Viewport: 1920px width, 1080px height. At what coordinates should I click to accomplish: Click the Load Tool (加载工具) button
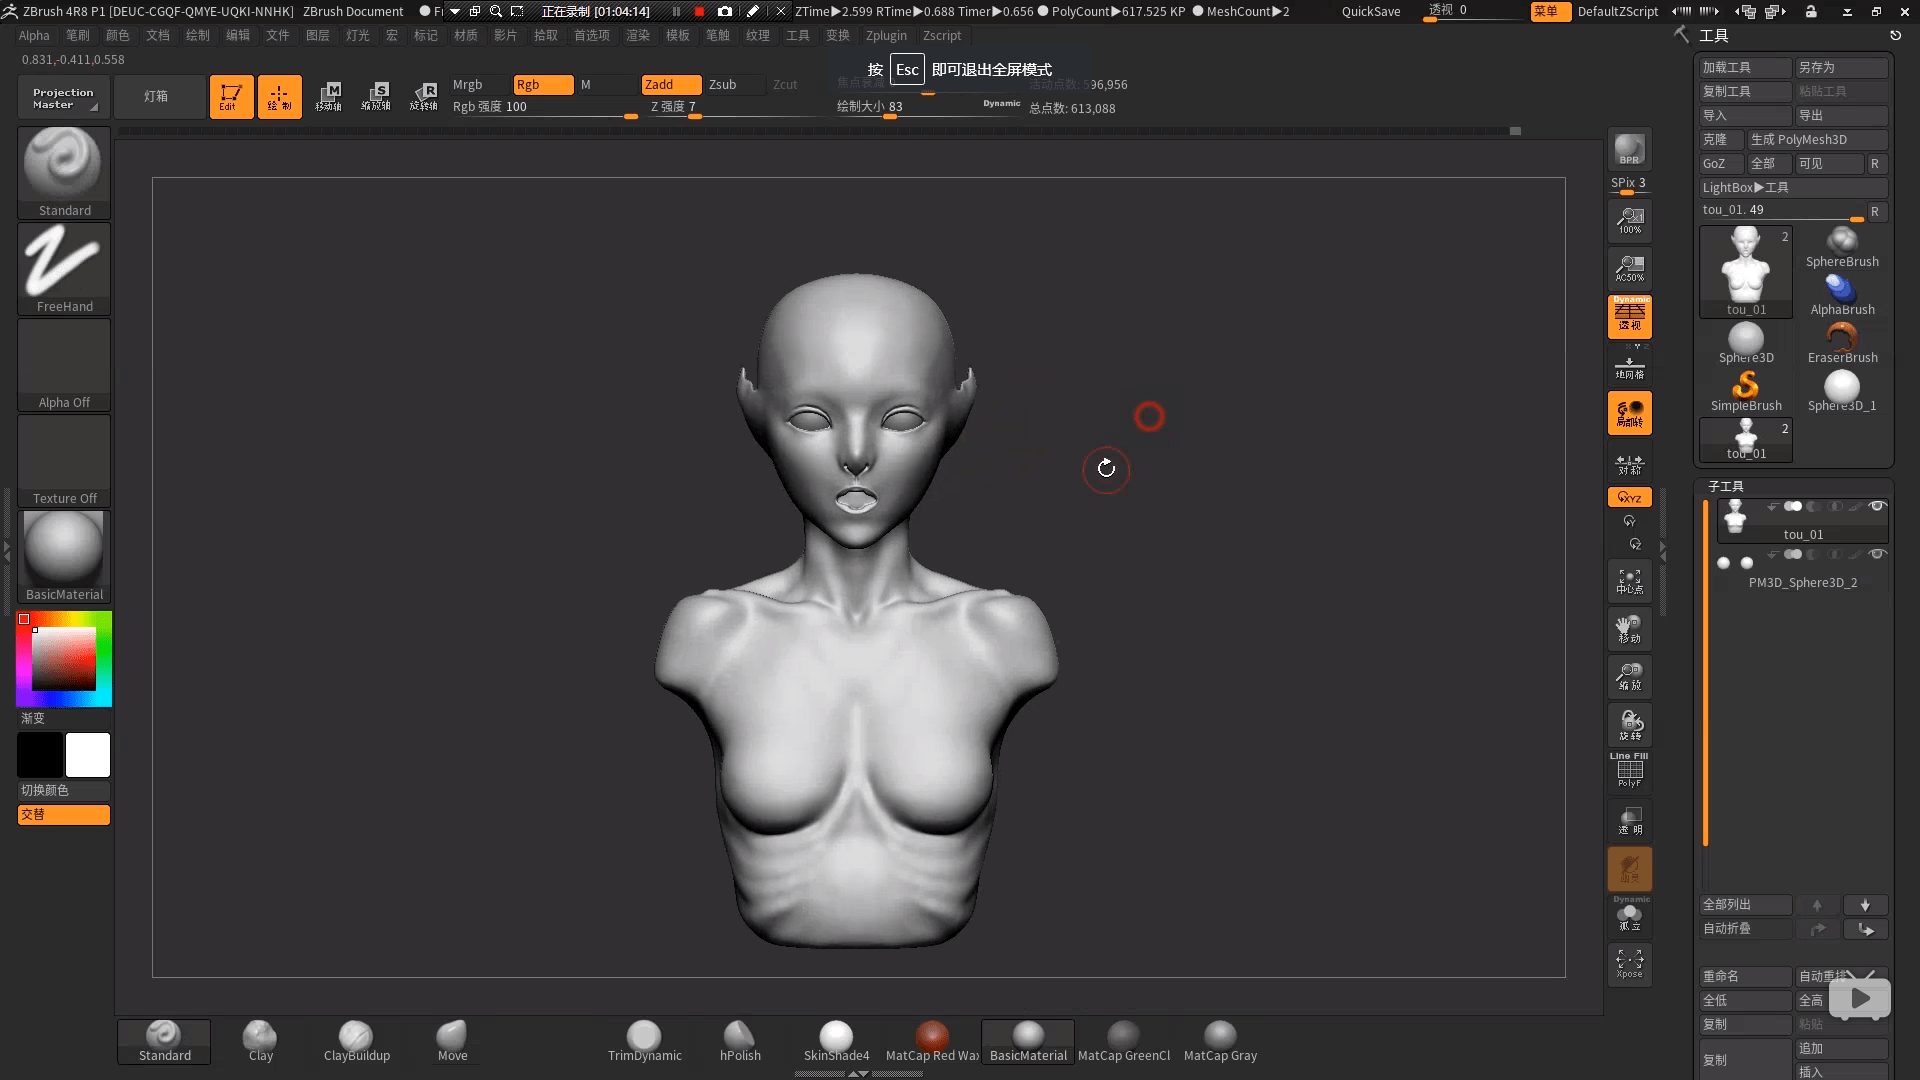click(x=1745, y=67)
